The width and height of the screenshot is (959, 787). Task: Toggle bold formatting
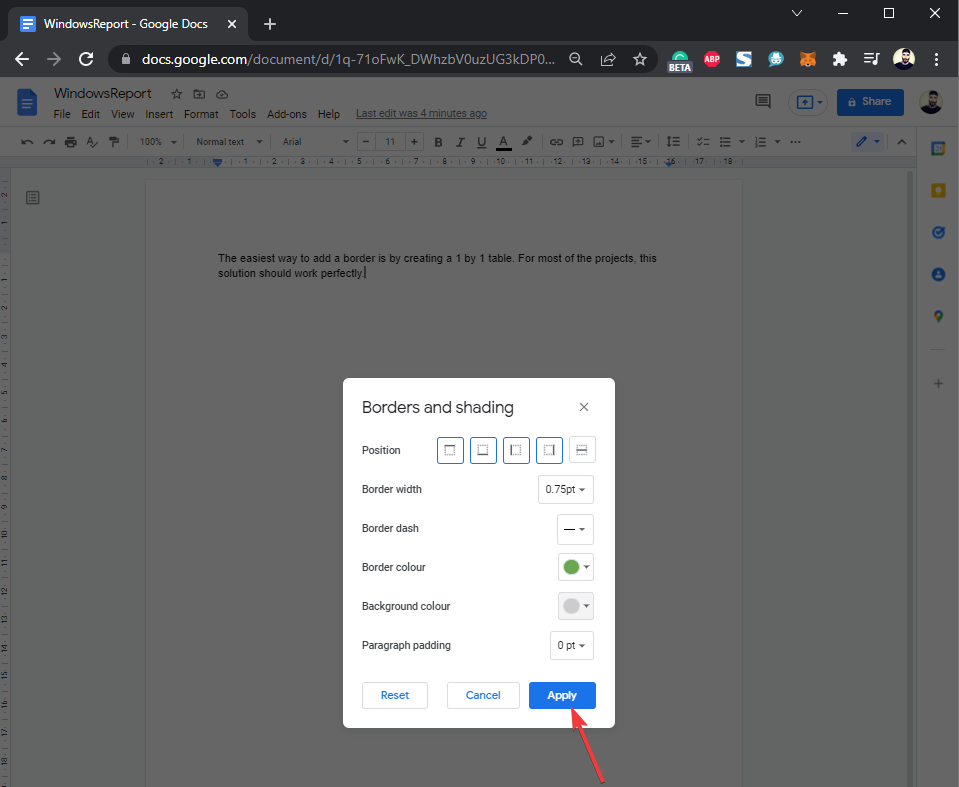point(438,142)
